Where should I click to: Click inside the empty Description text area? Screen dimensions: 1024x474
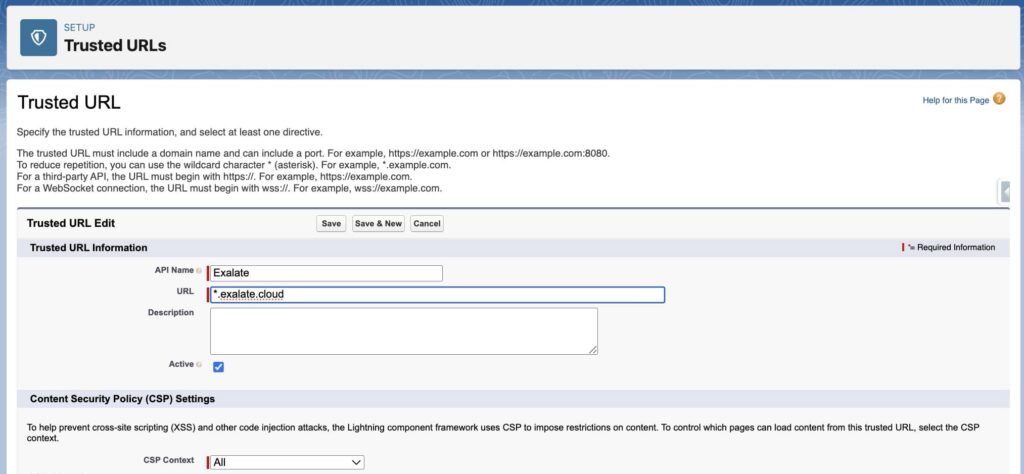coord(403,330)
